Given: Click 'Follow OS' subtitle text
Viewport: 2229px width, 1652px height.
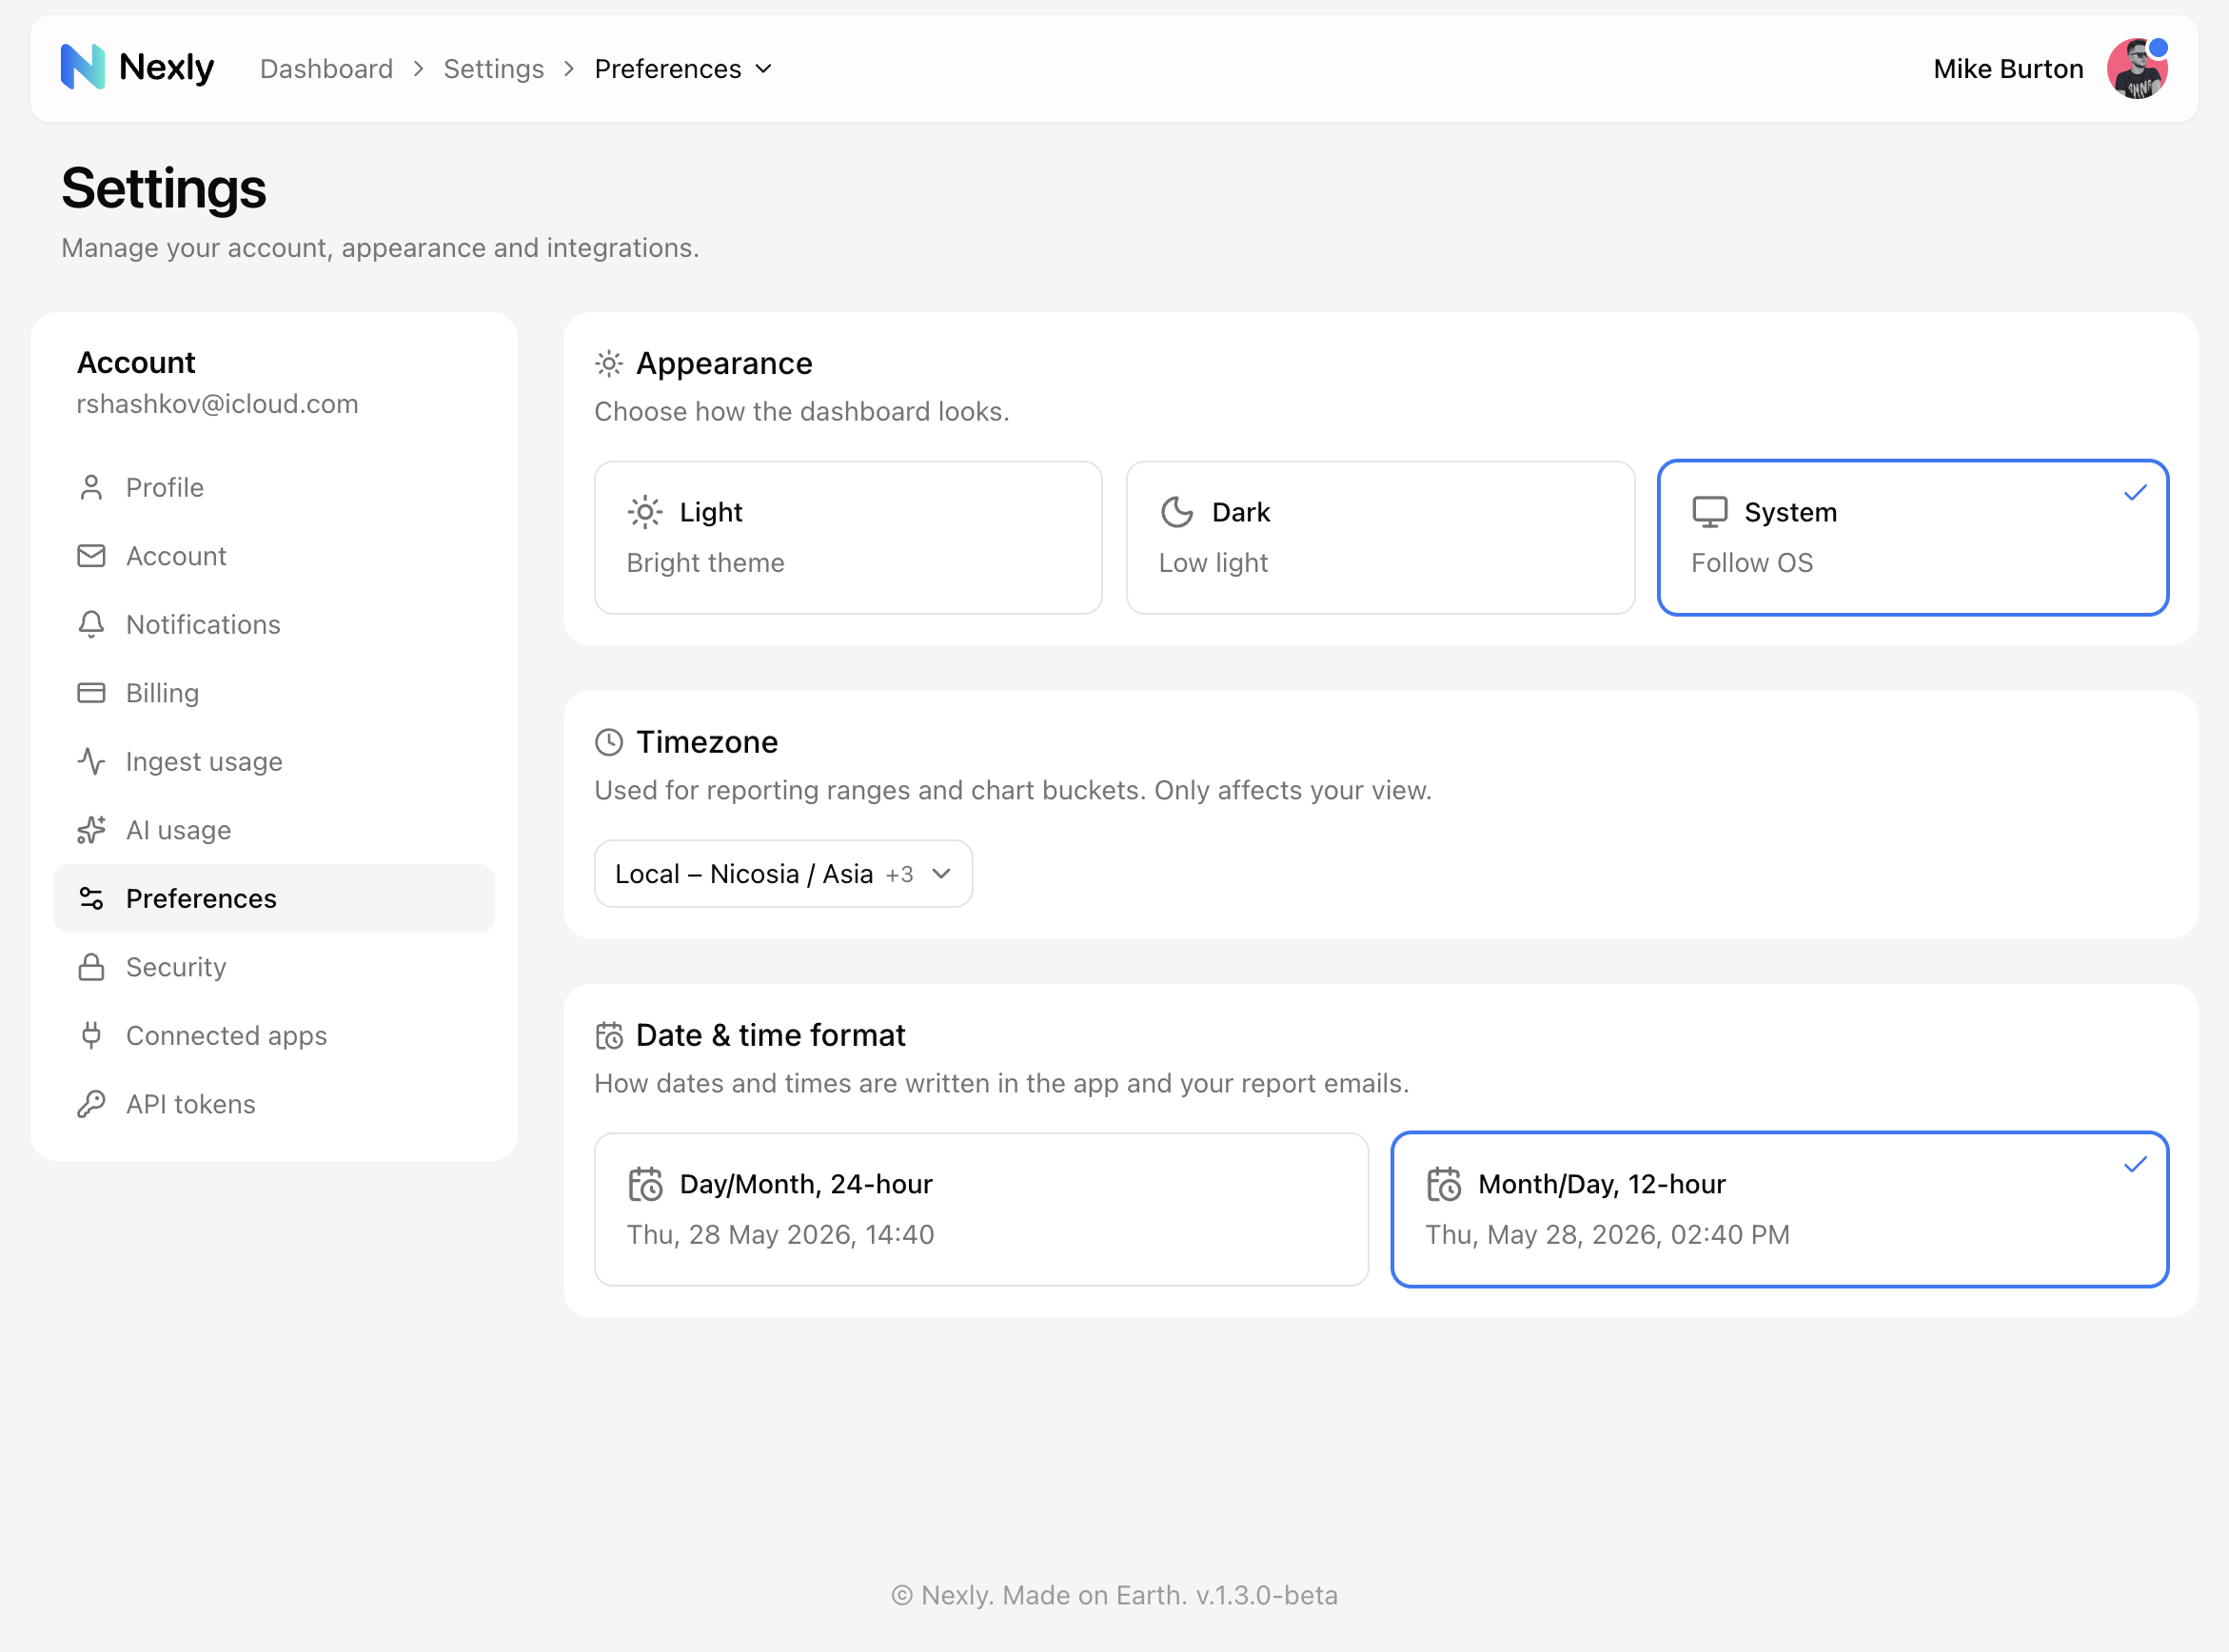Looking at the screenshot, I should [1751, 562].
